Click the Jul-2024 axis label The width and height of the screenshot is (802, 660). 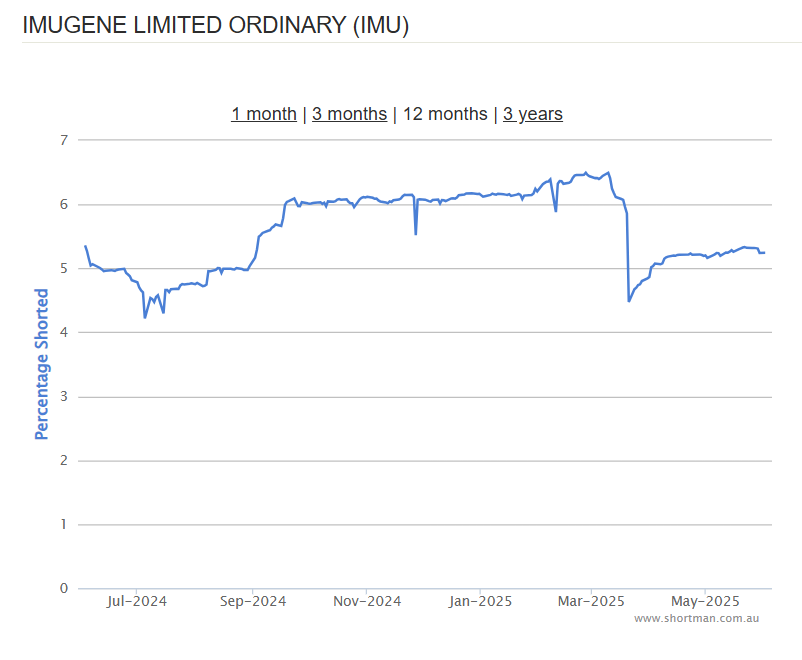(x=137, y=601)
